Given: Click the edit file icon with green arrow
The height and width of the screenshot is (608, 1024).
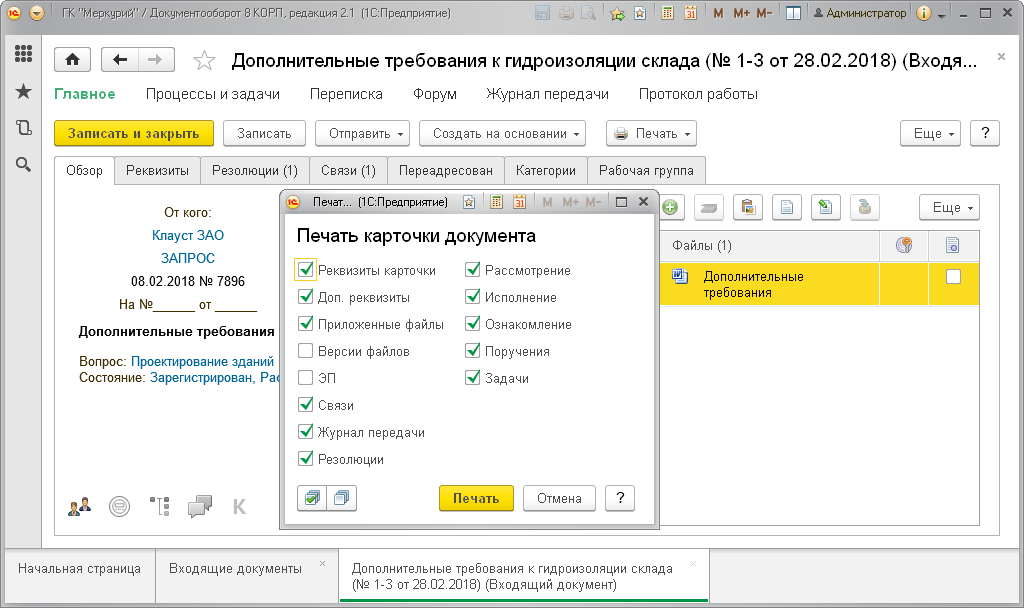Looking at the screenshot, I should 825,208.
